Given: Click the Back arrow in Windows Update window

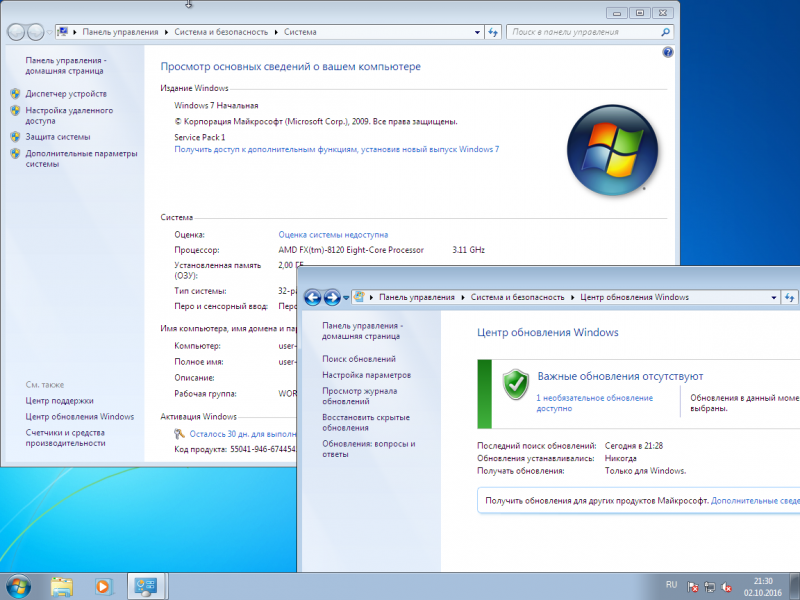Looking at the screenshot, I should (313, 297).
